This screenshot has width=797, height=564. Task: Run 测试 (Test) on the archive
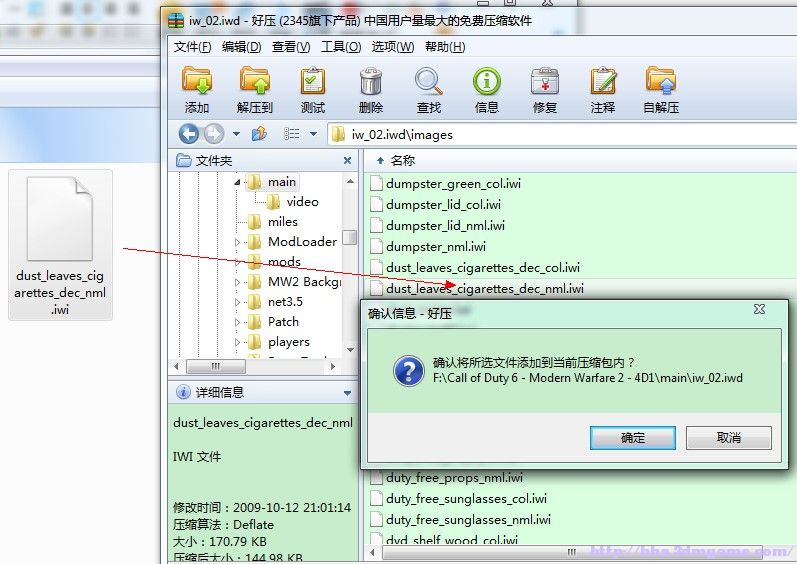(x=313, y=90)
